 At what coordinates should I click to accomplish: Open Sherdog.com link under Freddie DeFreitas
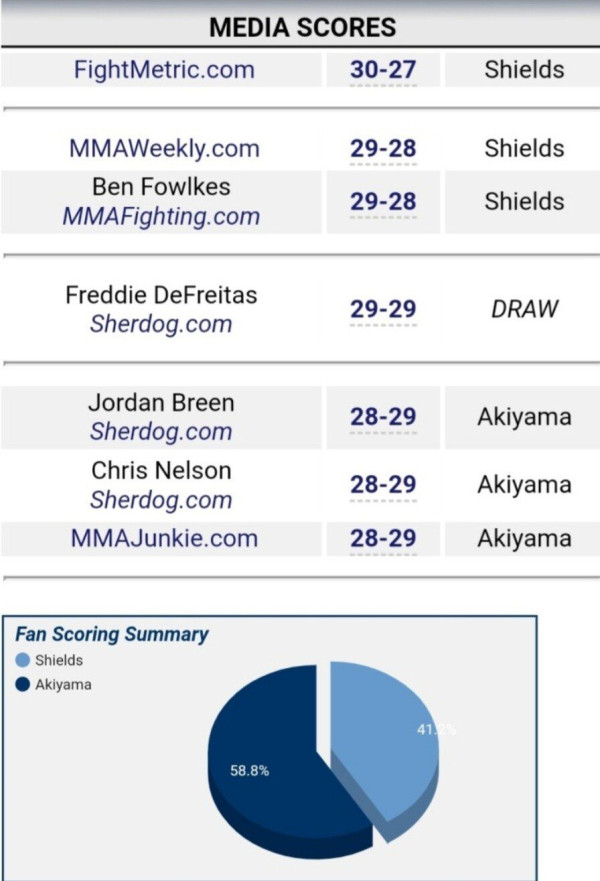161,324
